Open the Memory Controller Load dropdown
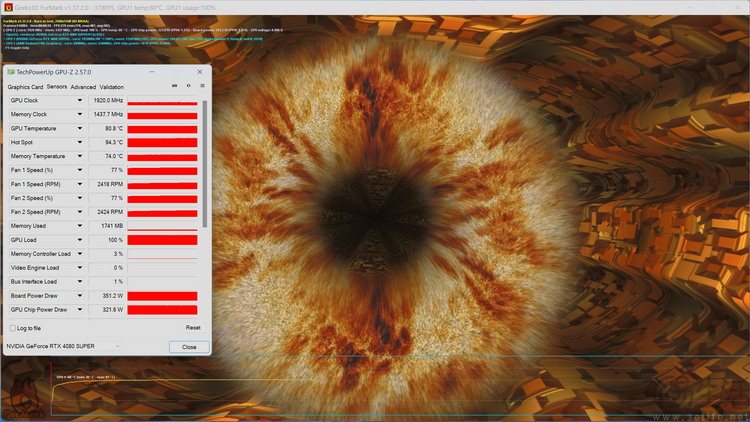750x422 pixels. [x=80, y=254]
